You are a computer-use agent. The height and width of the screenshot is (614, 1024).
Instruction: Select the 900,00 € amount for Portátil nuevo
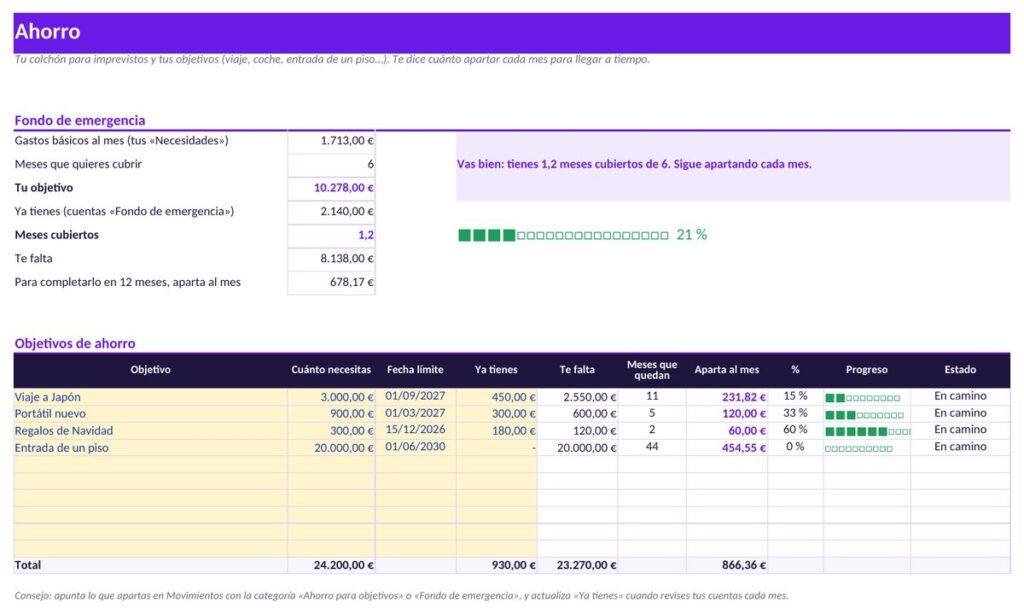(x=331, y=413)
